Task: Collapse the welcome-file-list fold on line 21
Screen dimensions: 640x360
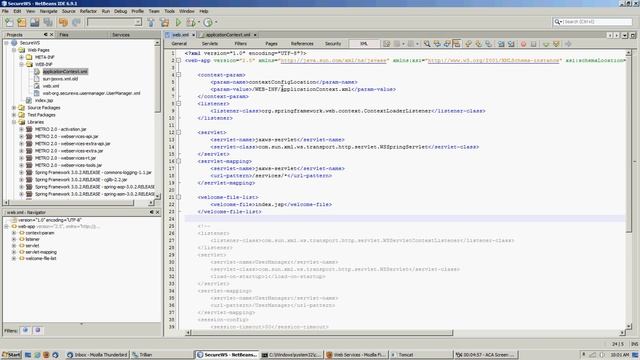Action: tap(178, 197)
